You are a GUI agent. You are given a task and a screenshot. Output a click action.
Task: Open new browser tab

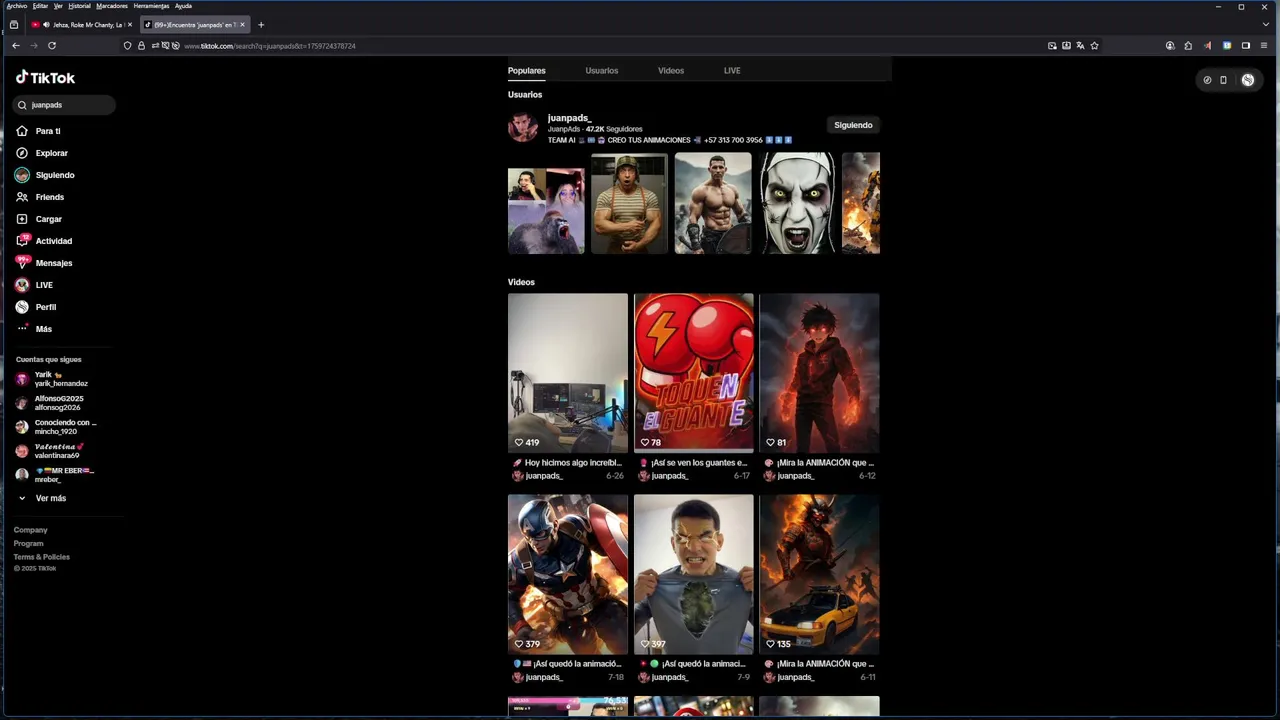pos(261,24)
